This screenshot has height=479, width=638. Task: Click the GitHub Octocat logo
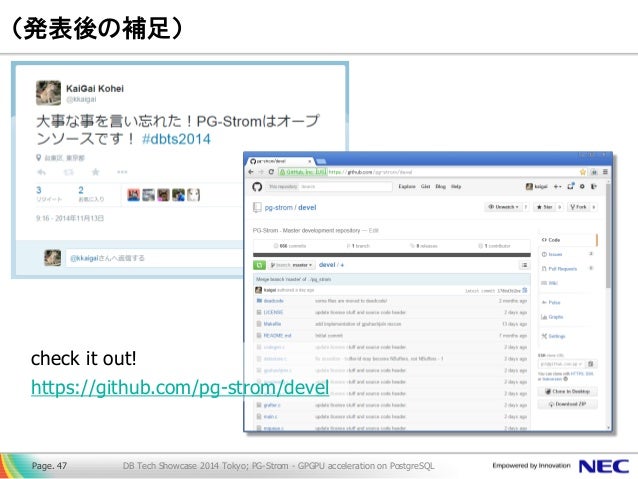(257, 186)
